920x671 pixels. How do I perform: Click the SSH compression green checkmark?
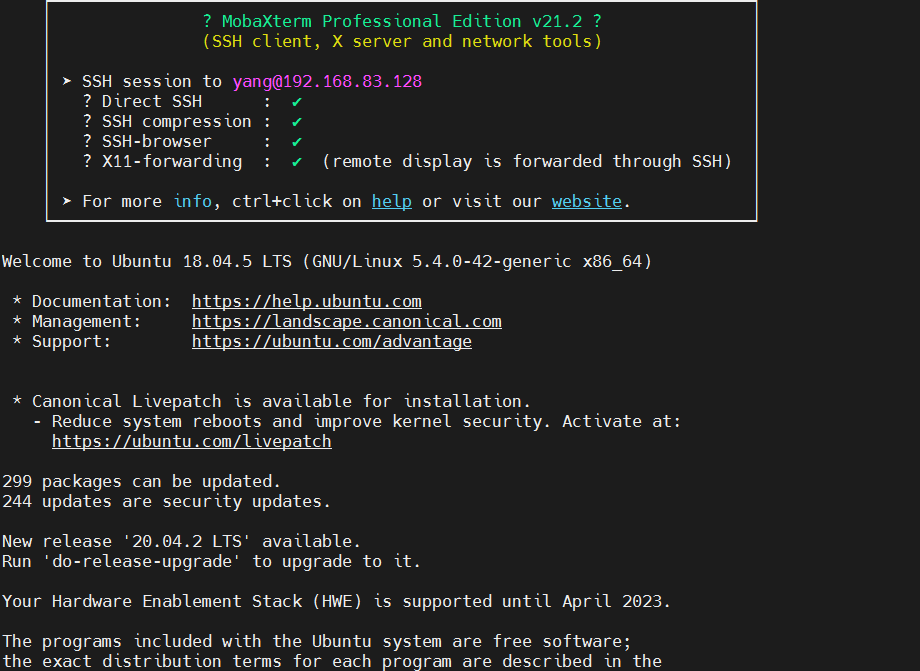[x=297, y=122]
